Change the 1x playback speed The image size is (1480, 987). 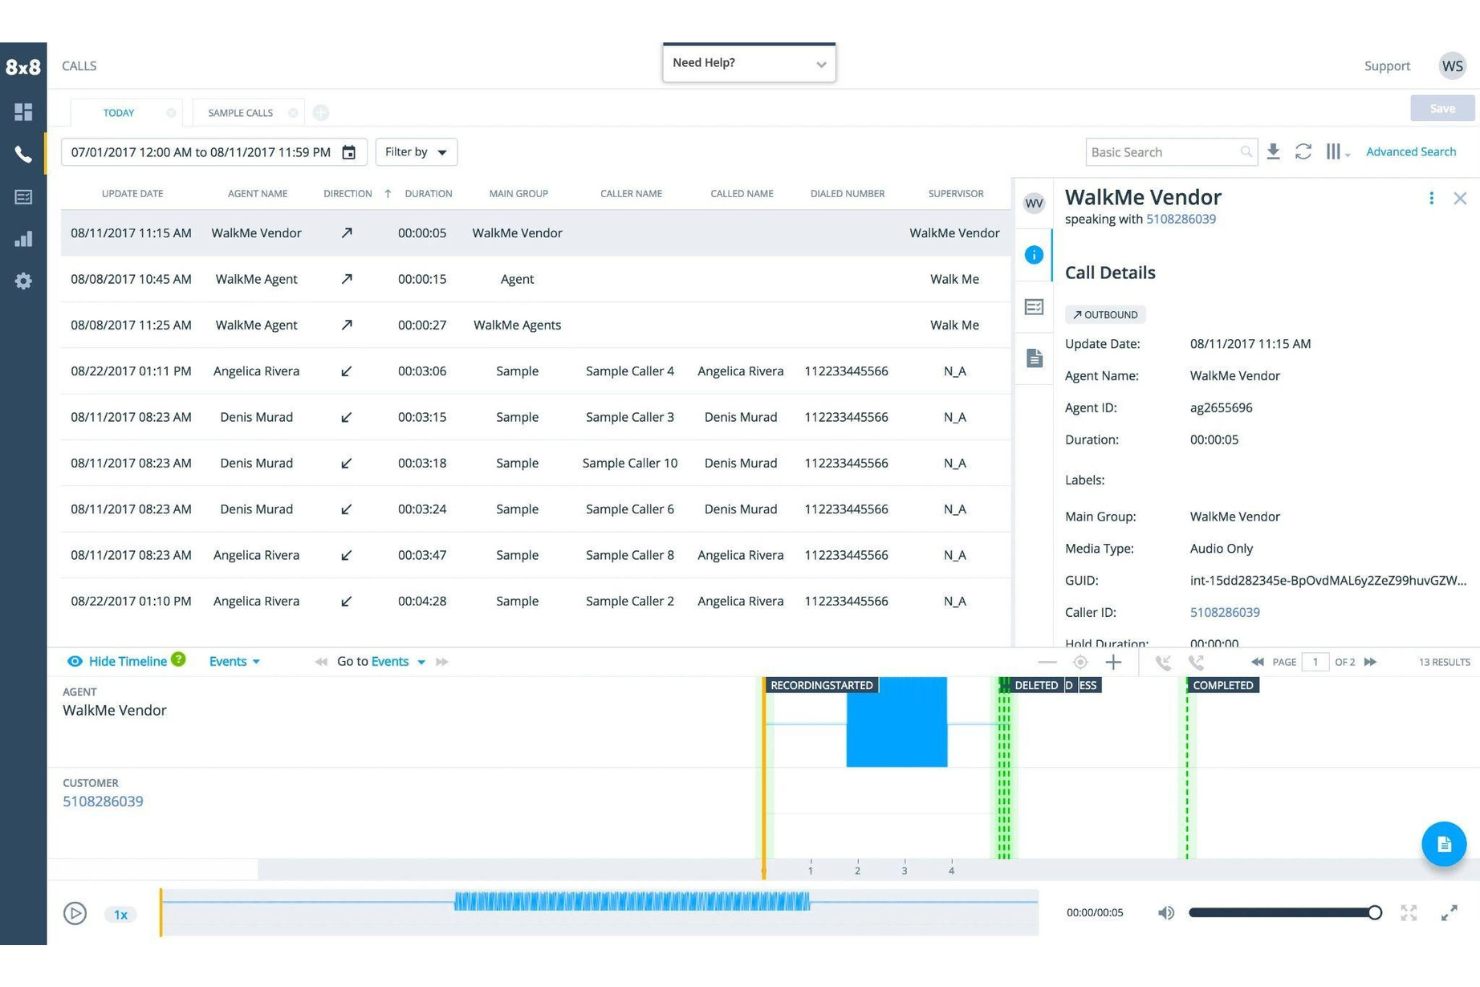[x=121, y=914]
